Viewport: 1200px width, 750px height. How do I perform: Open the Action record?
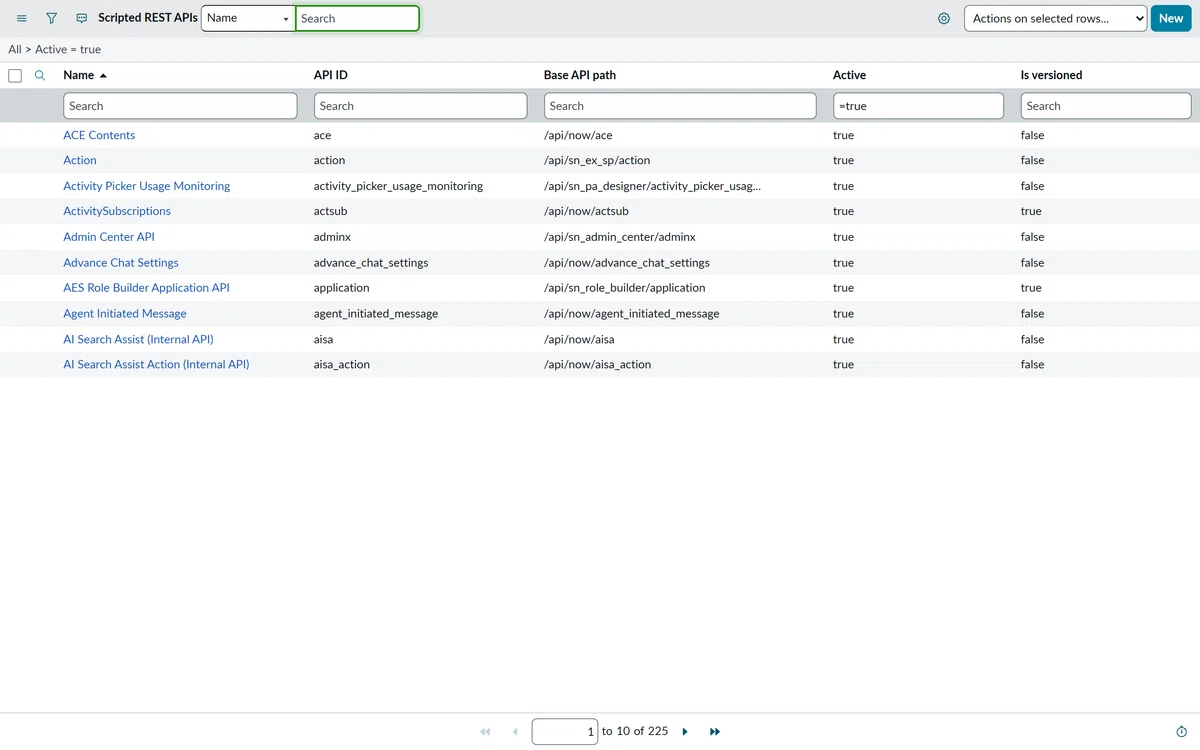[80, 160]
